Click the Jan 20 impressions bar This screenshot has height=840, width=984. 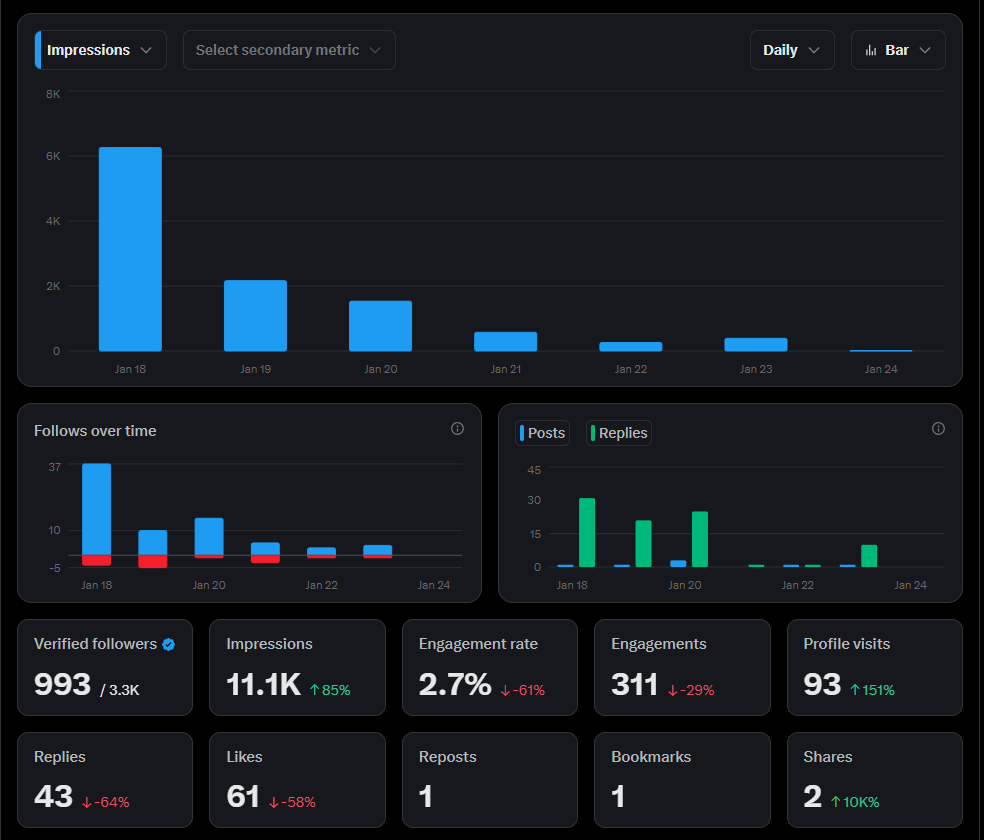click(x=380, y=326)
